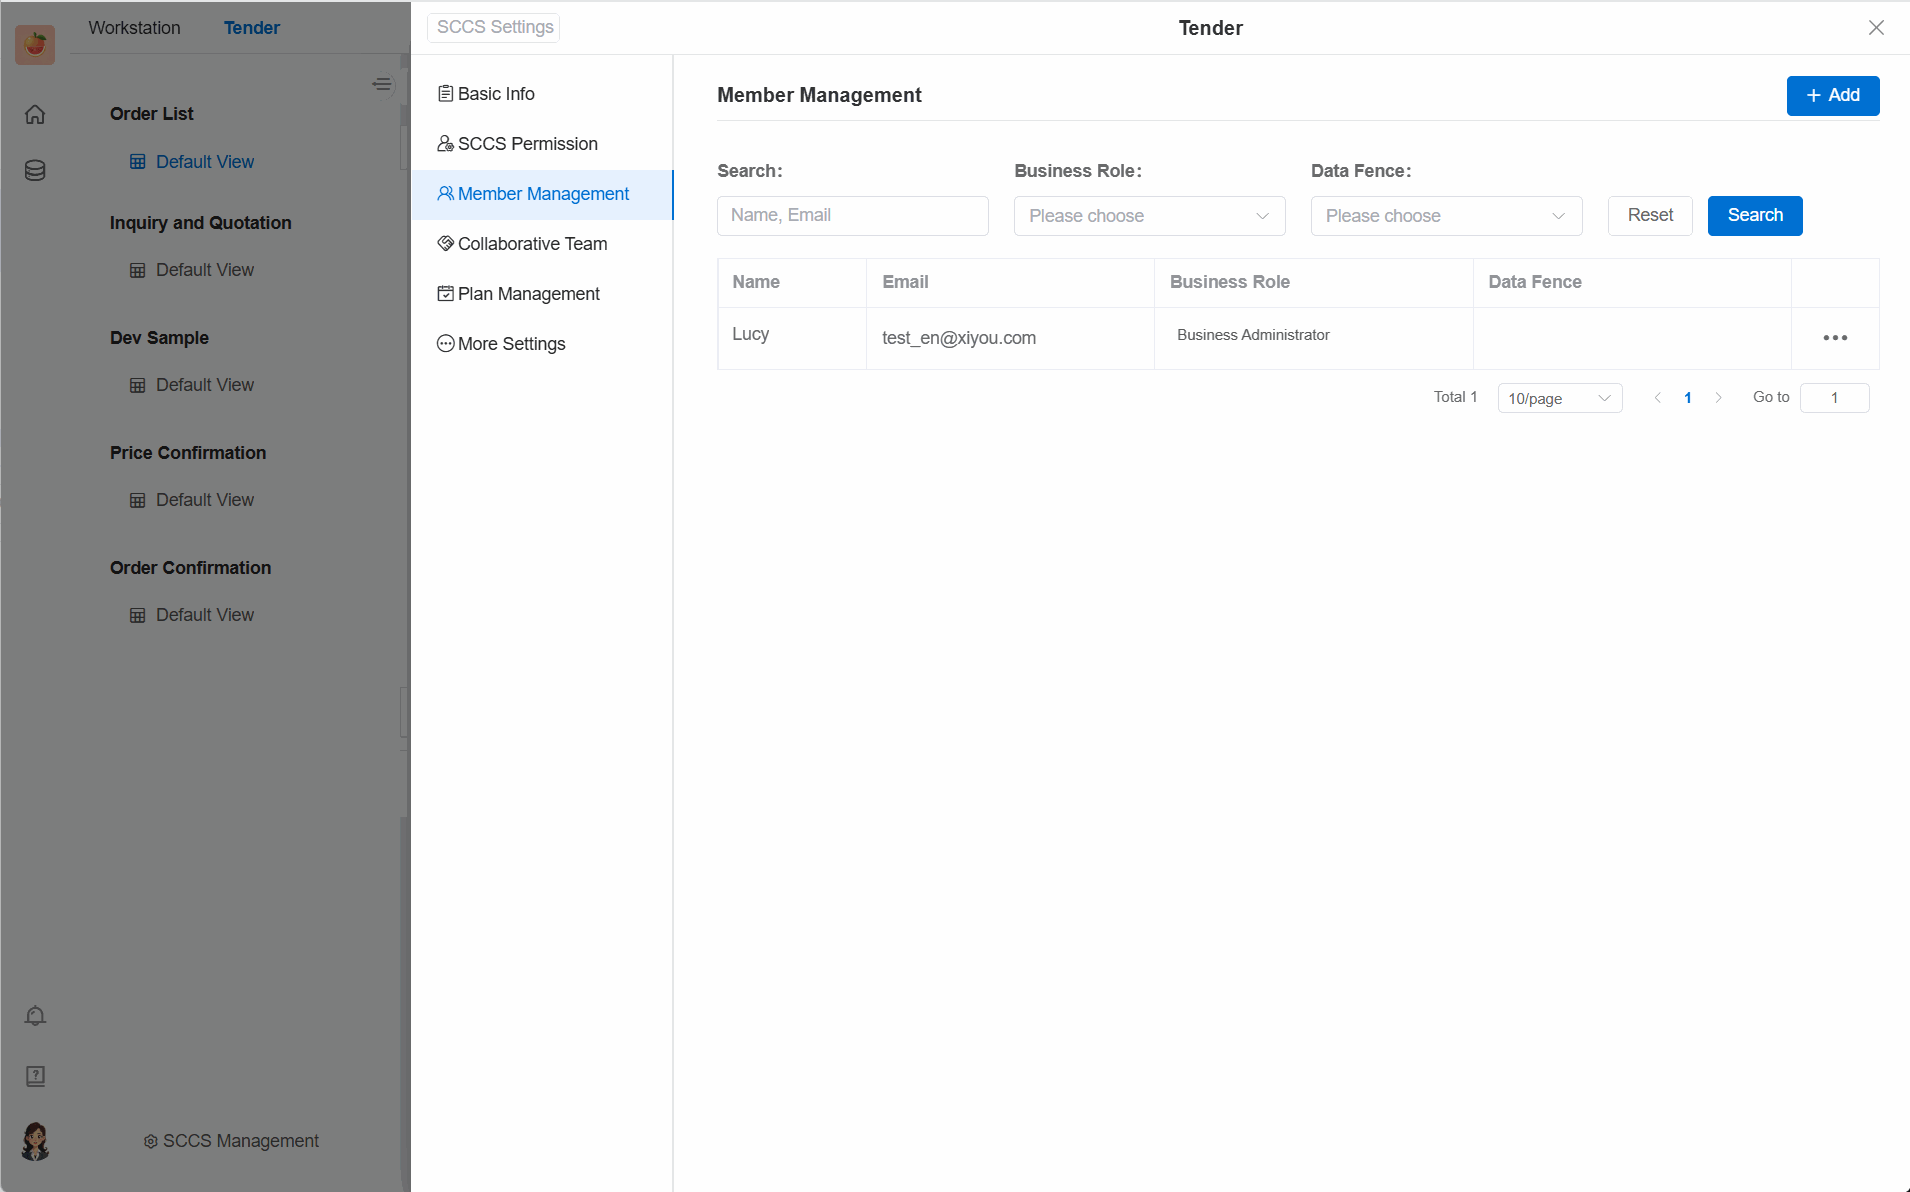Screen dimensions: 1910x1192
Task: Open SCCS Permission settings menu item
Action: pos(527,144)
